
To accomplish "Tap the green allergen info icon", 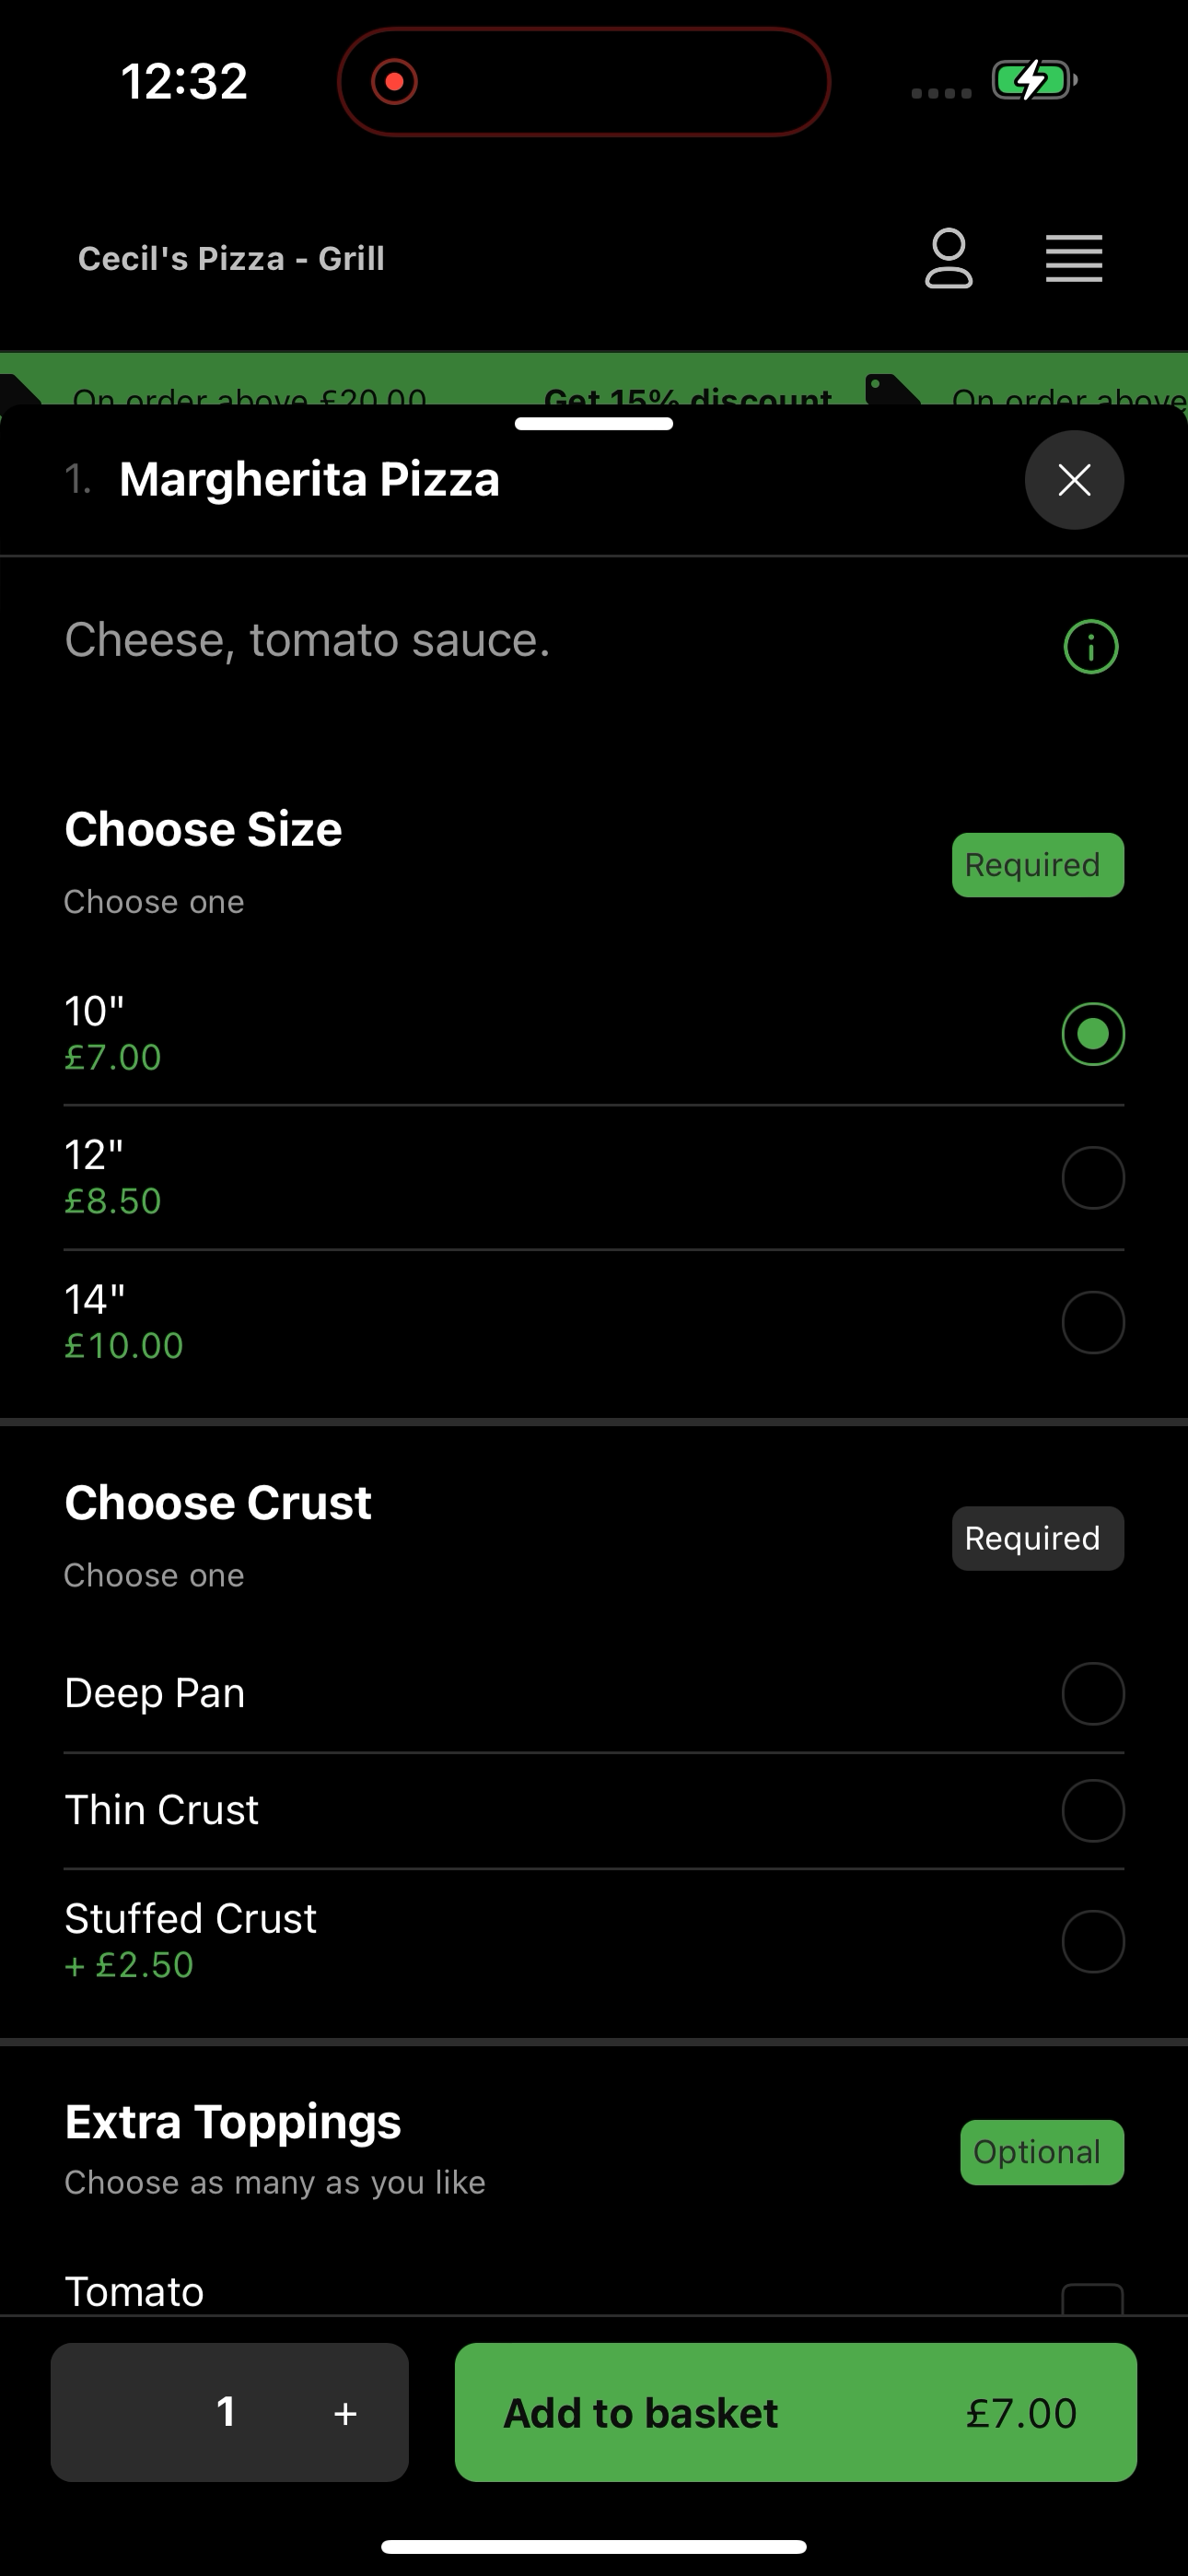I will 1091,647.
